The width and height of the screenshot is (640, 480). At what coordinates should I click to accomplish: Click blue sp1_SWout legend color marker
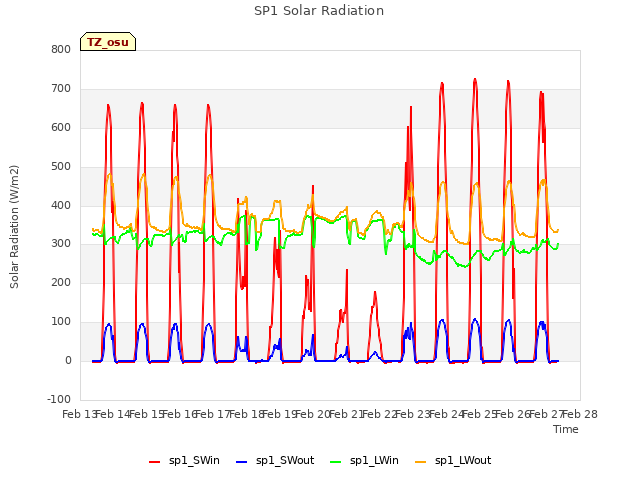click(x=242, y=462)
